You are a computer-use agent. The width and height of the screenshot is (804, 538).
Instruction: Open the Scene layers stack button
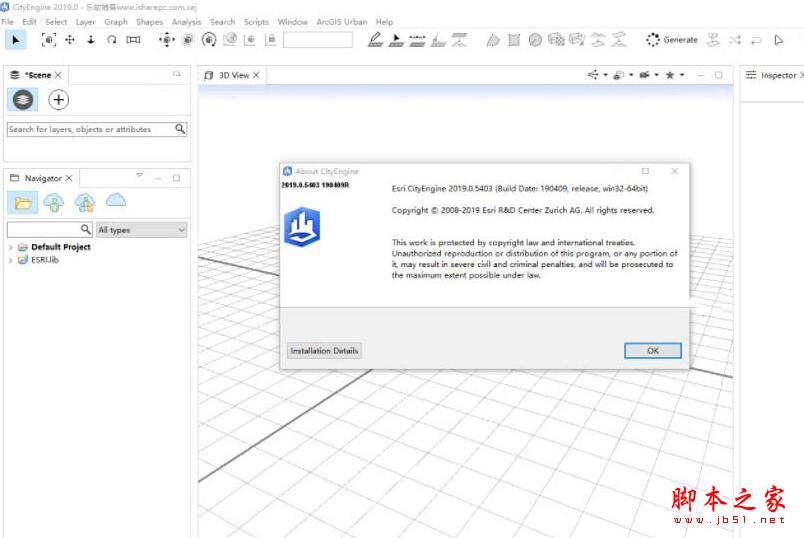click(x=23, y=100)
